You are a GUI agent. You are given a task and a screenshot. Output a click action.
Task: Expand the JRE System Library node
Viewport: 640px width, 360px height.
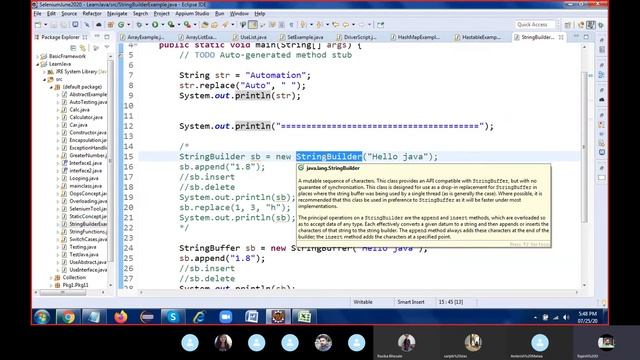44,72
